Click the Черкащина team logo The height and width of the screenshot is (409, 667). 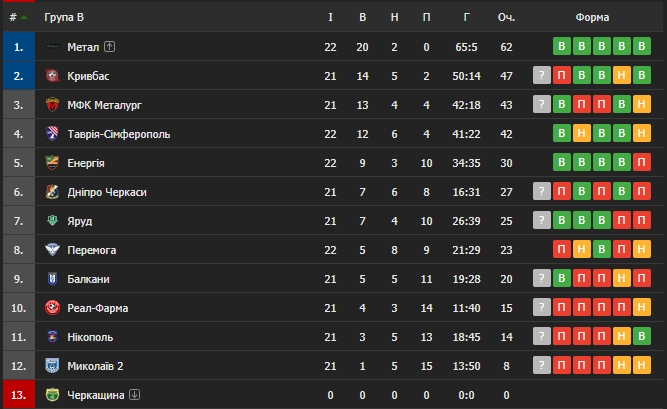(x=52, y=395)
